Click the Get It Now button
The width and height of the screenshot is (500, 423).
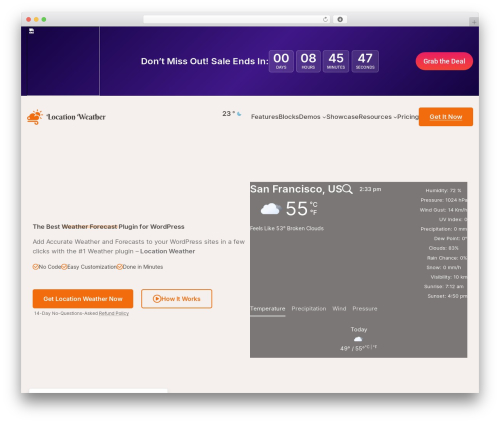tap(446, 117)
